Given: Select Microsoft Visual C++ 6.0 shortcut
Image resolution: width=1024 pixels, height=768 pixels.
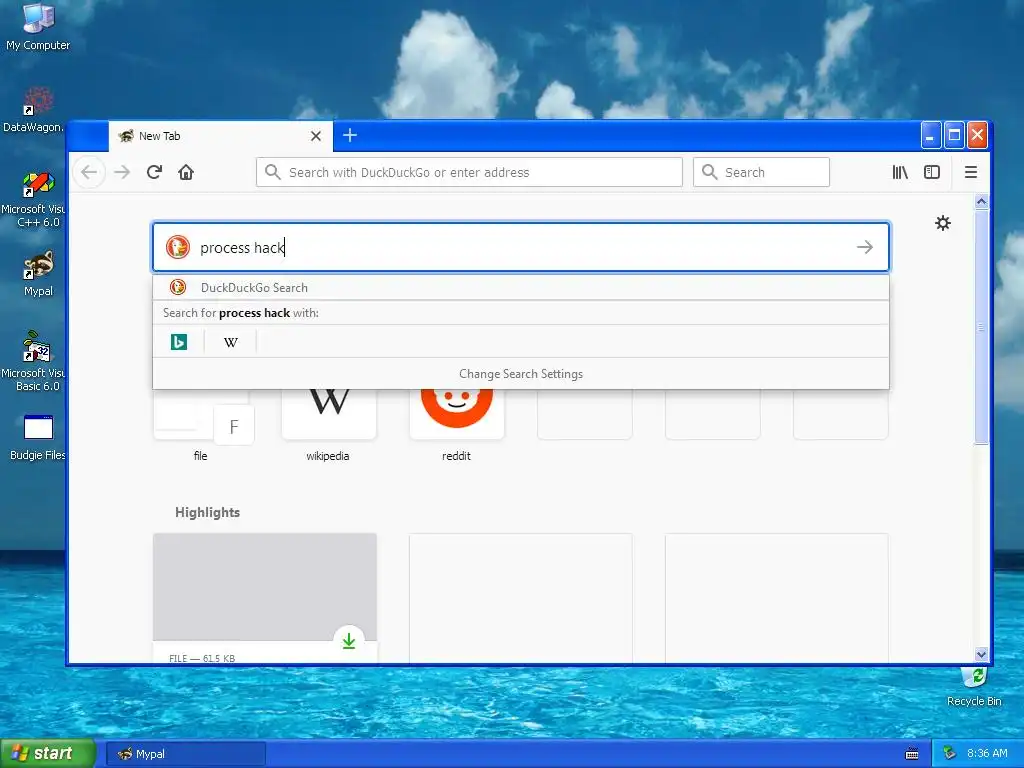Looking at the screenshot, I should pos(34,199).
